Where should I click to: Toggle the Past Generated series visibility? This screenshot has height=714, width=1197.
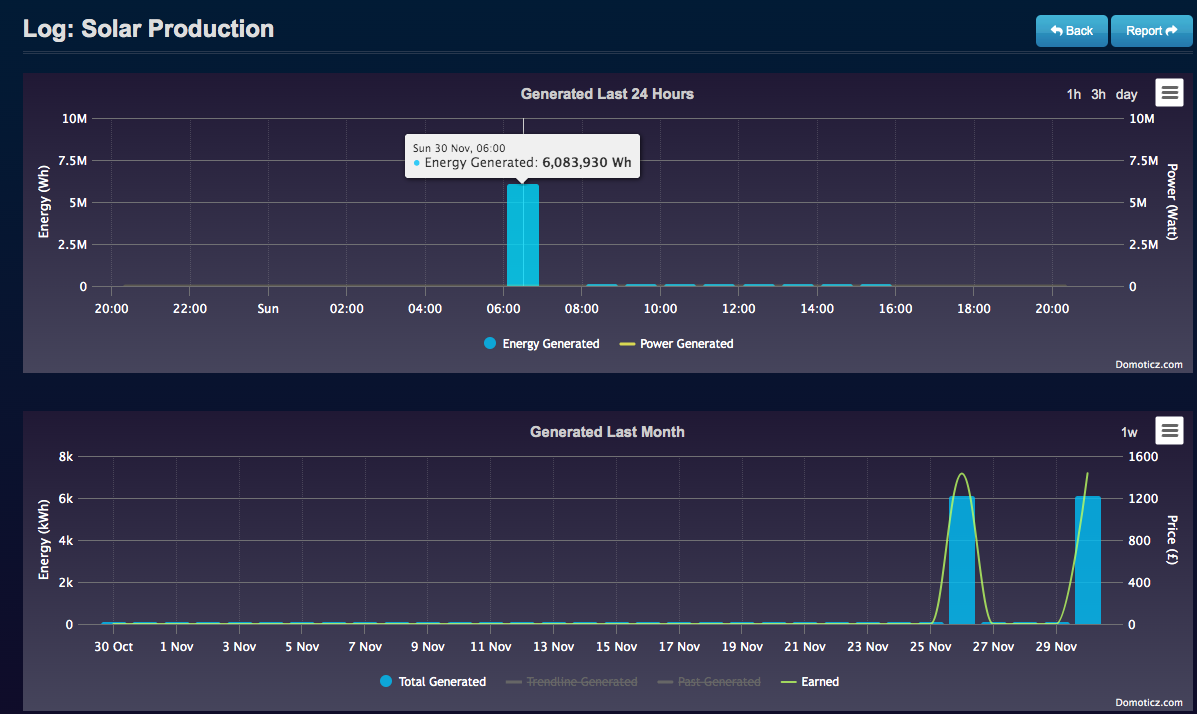tap(720, 681)
